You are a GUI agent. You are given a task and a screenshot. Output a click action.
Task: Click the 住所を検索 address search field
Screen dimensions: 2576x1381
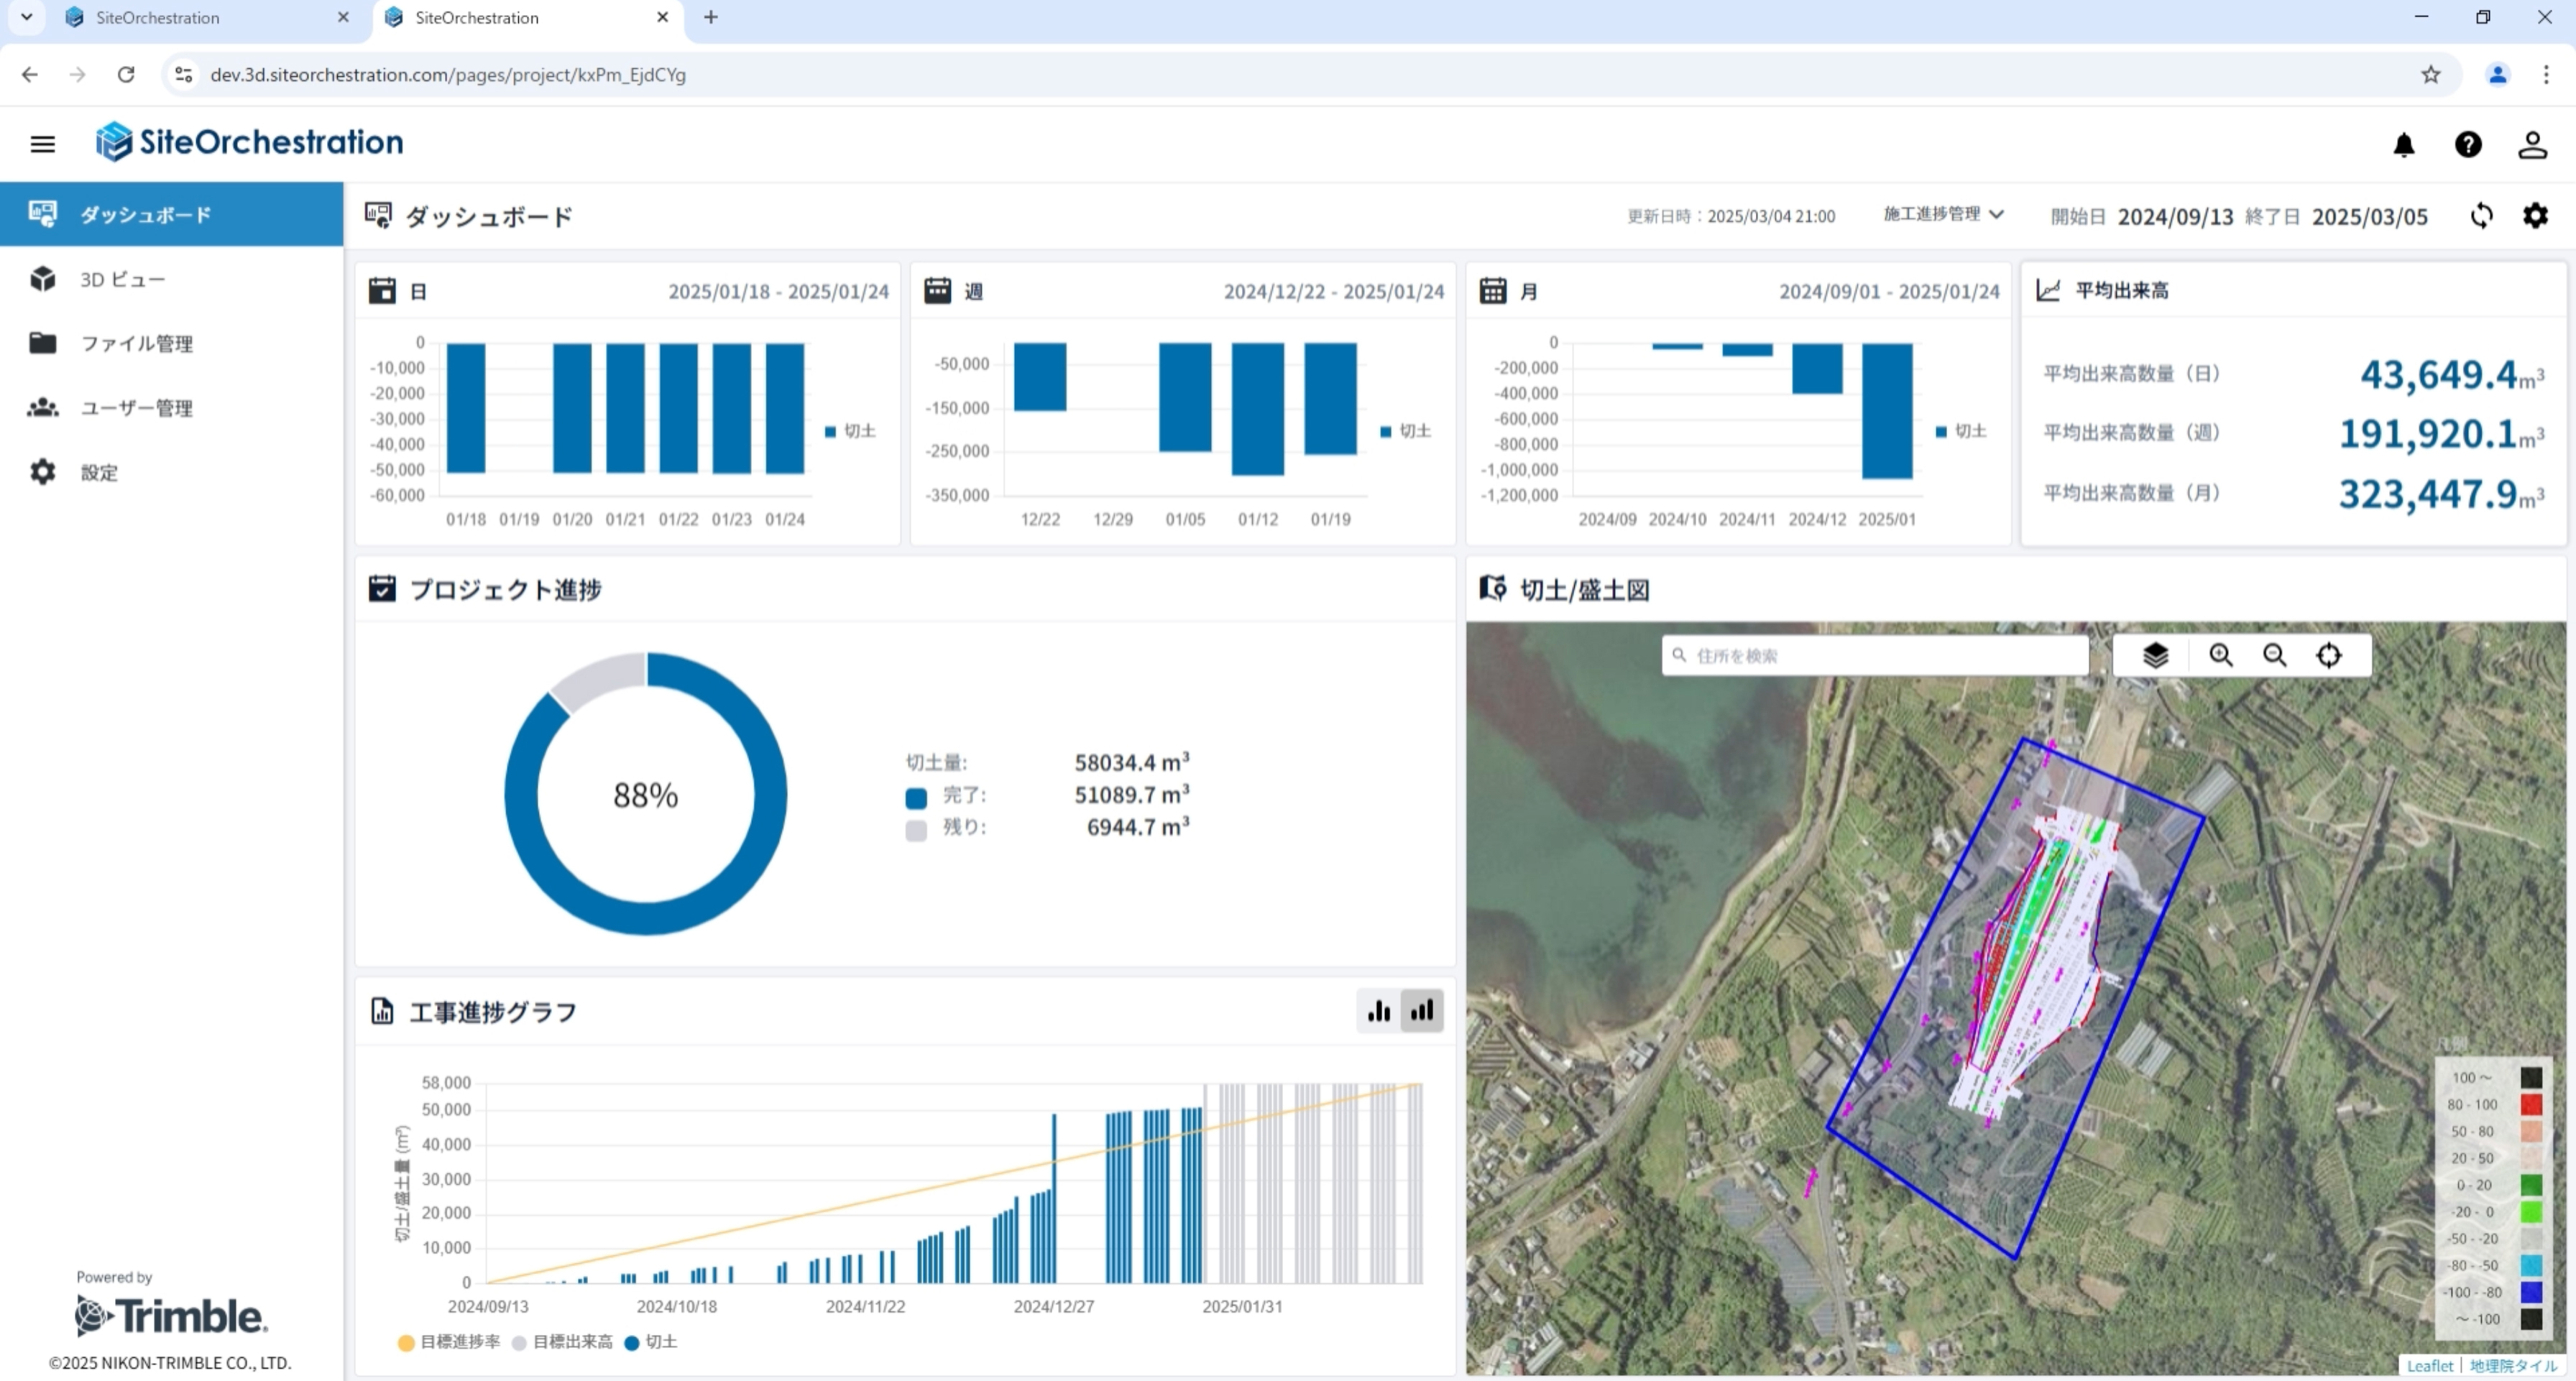tap(1875, 656)
